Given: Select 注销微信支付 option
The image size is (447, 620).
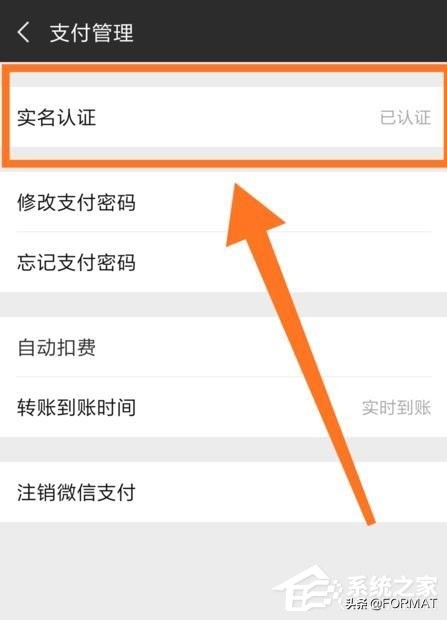Looking at the screenshot, I should (x=224, y=492).
